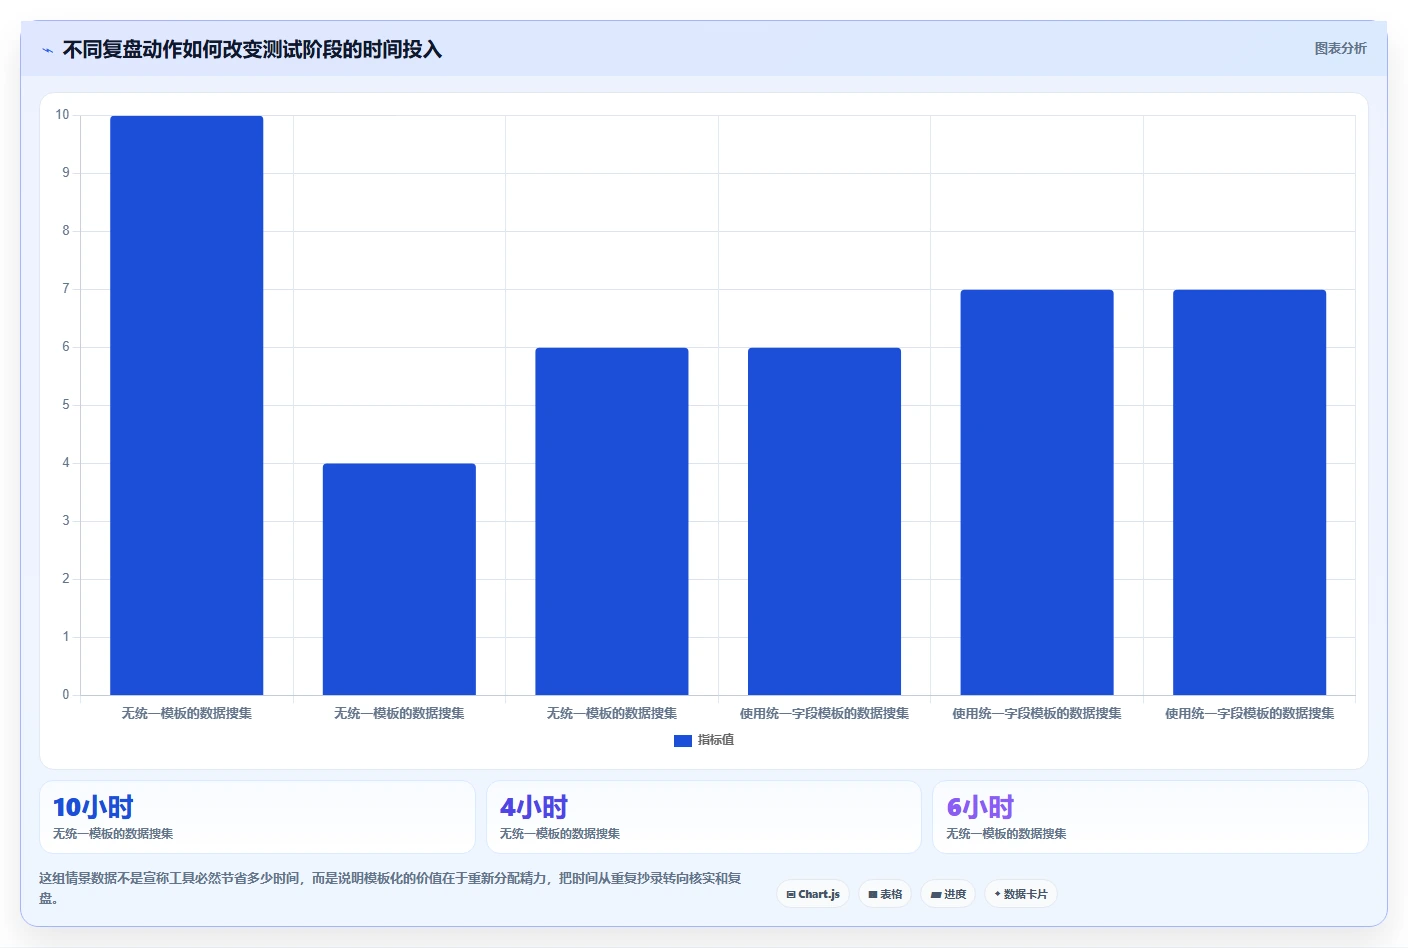This screenshot has height=948, width=1408.
Task: Click the Chart.js chip
Action: [x=813, y=894]
